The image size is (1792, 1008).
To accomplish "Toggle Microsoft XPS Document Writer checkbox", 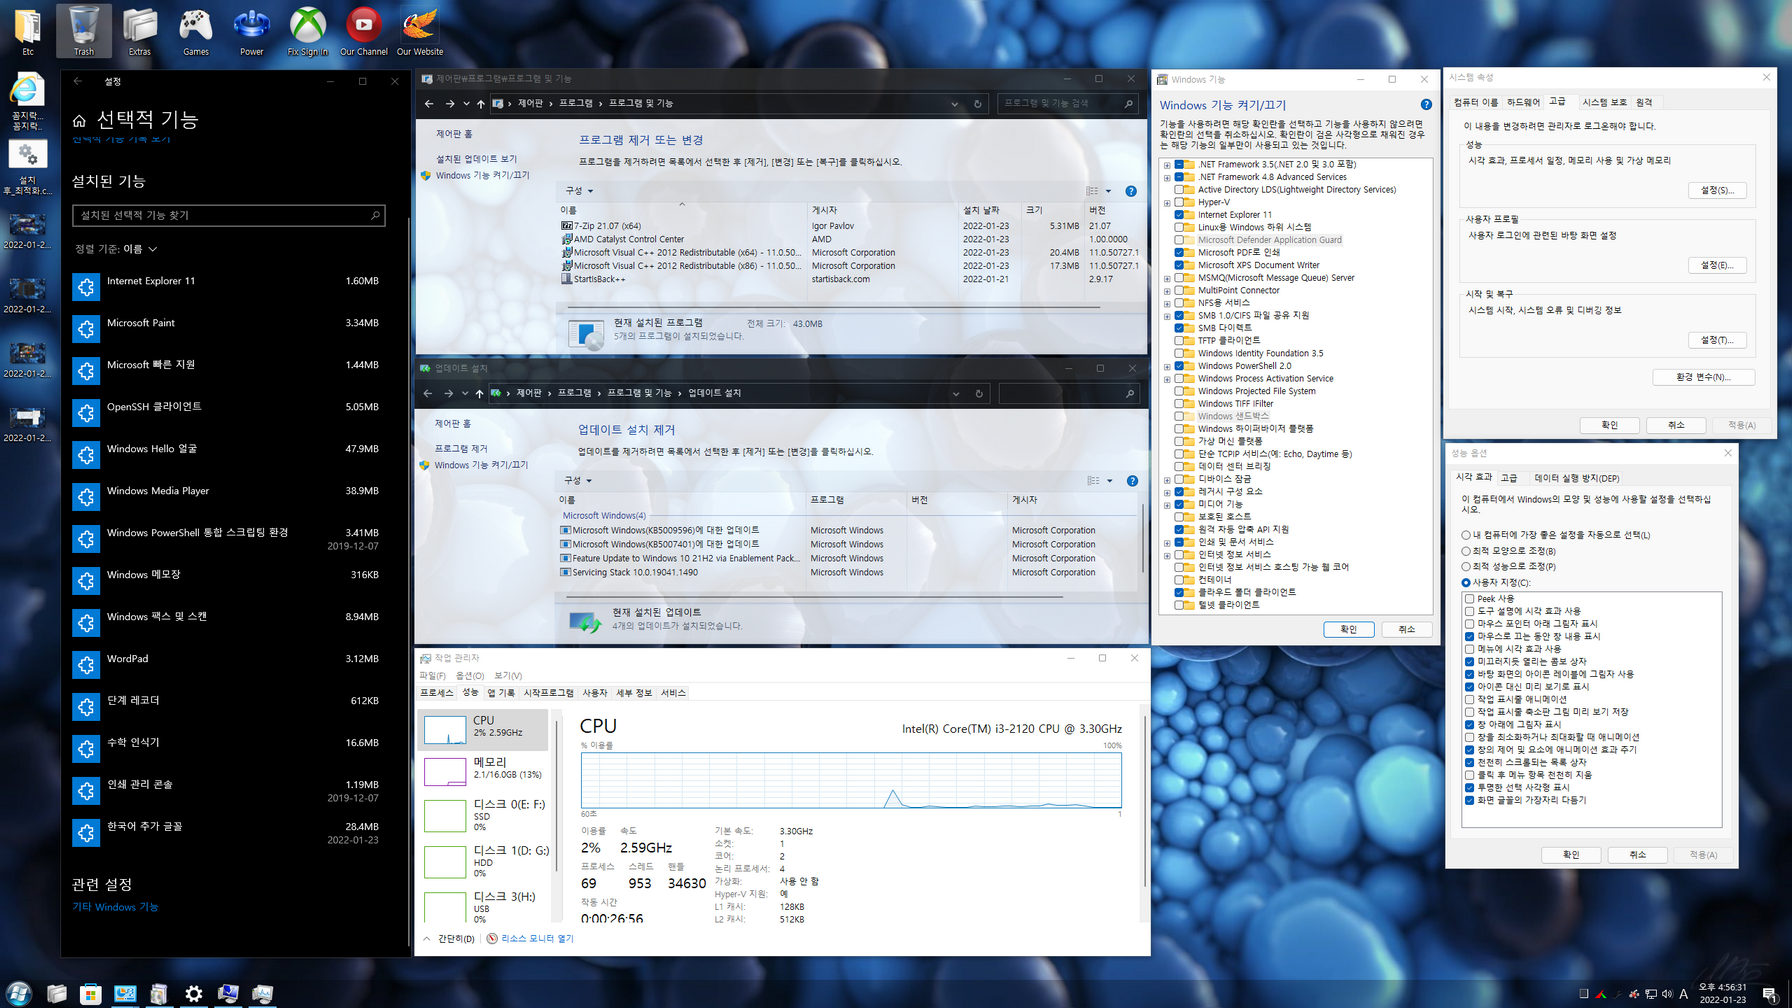I will coord(1179,265).
